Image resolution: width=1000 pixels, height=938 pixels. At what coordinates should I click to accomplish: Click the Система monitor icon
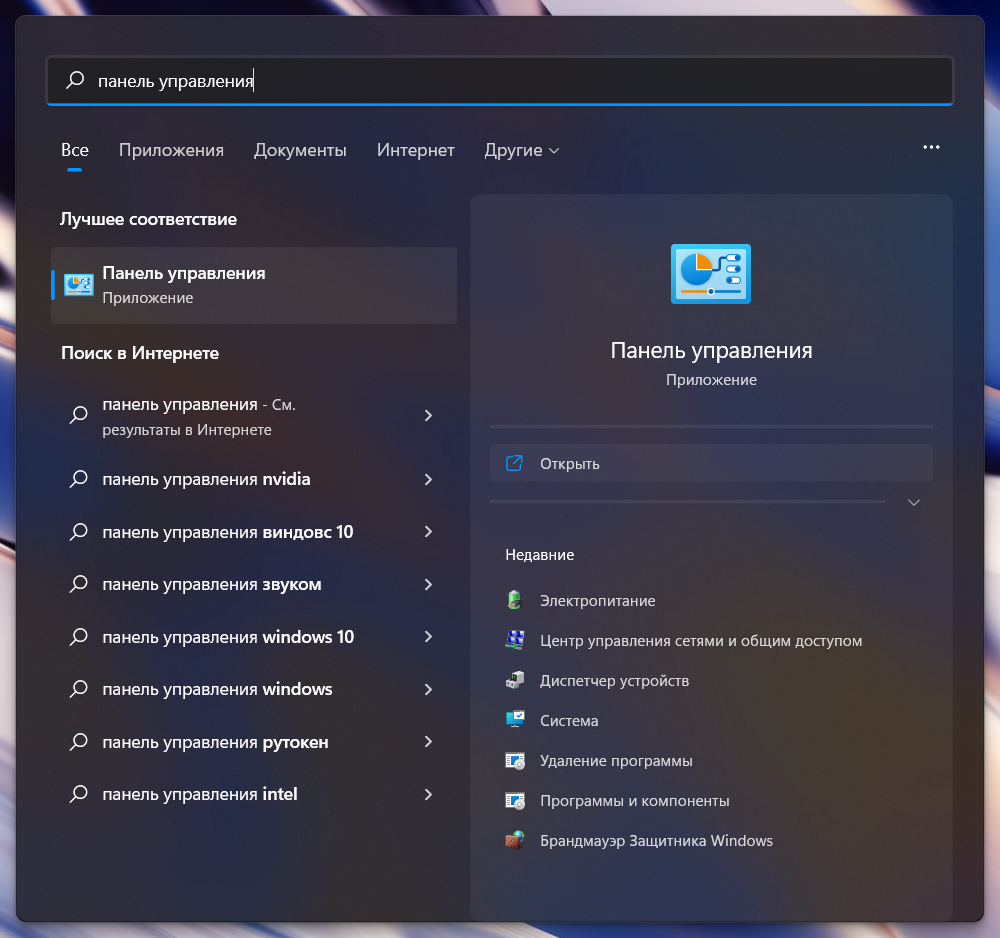tap(515, 719)
